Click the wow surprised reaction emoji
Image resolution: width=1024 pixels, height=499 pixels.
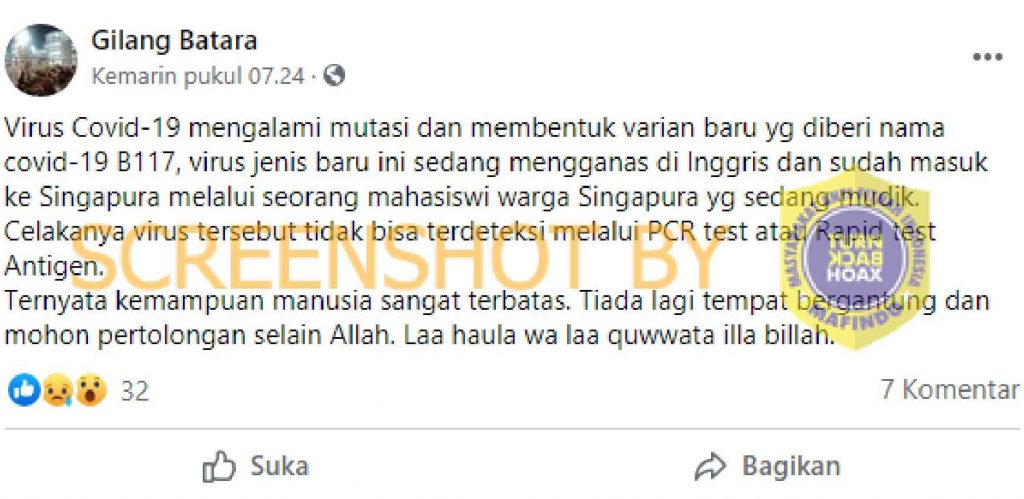point(91,391)
